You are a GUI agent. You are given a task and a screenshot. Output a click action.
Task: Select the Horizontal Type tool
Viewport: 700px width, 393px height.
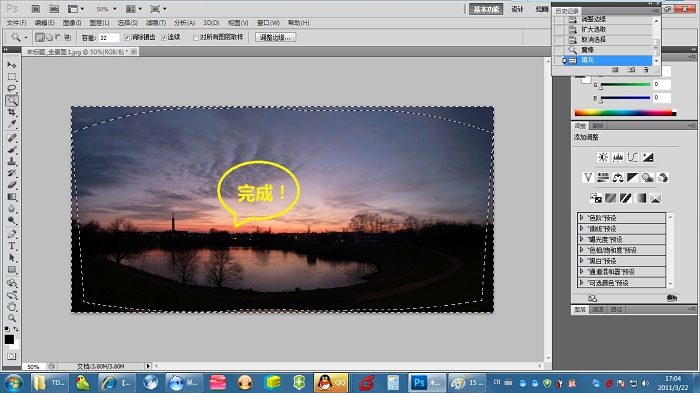pos(12,246)
